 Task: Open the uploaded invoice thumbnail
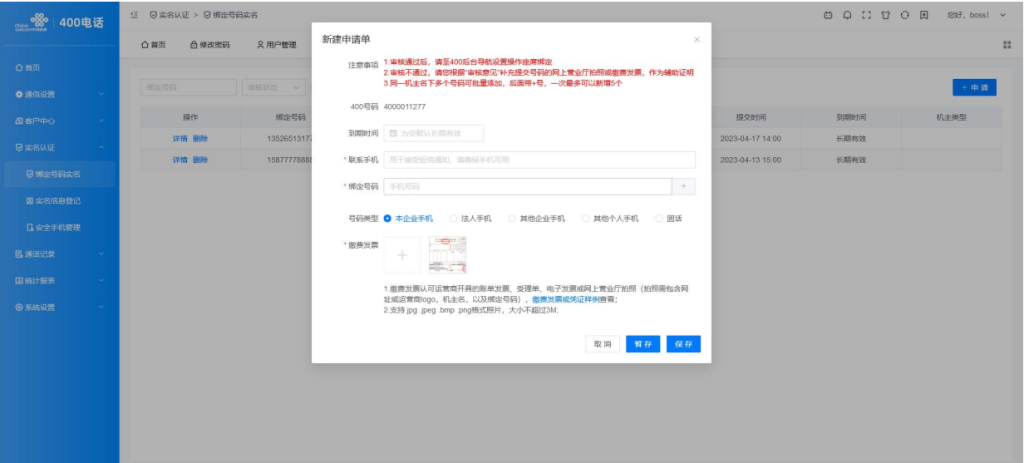point(447,255)
